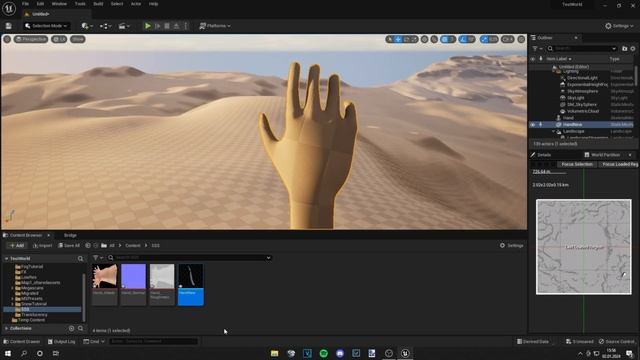Open the Outliner filter options
Viewport: 640px width, 360px height.
(x=537, y=49)
